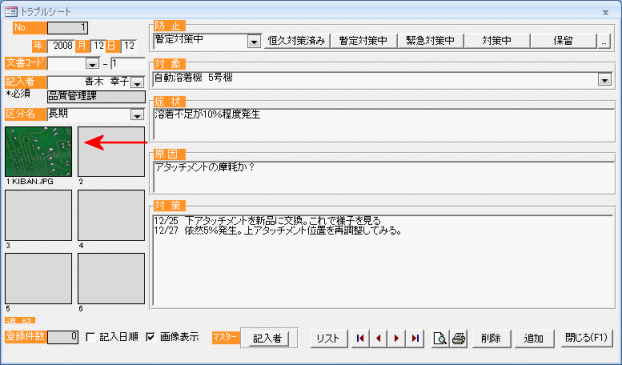Open the 防止 status dropdown
Screen dimensions: 622x365
click(254, 41)
